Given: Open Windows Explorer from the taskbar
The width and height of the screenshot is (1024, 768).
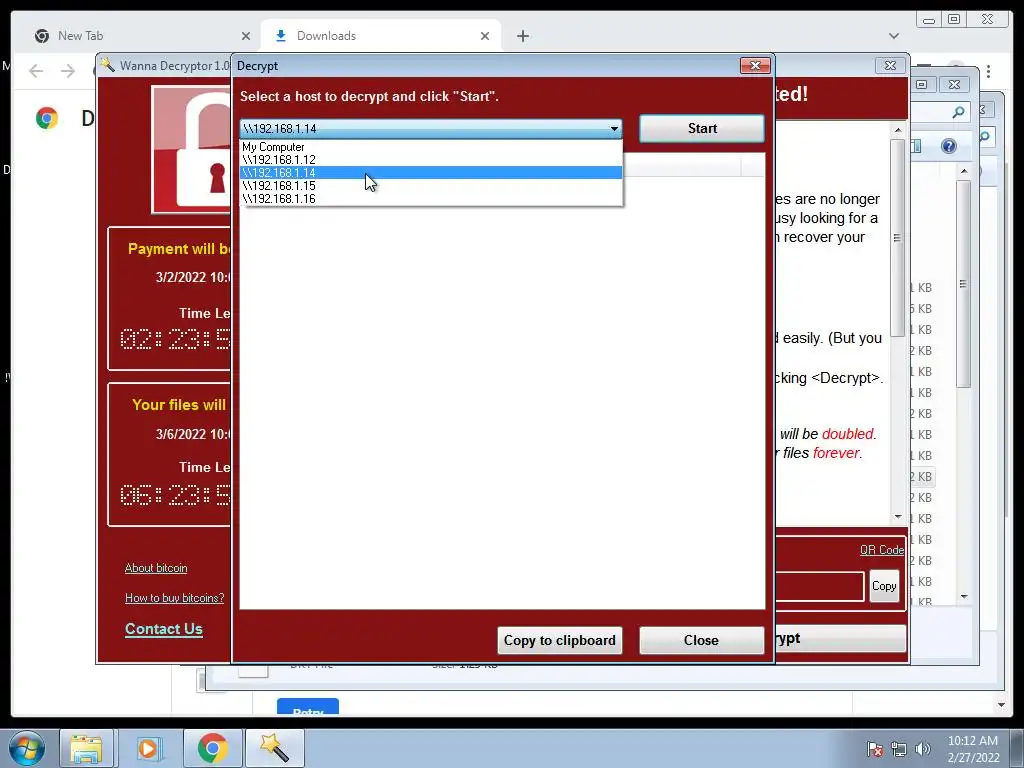Looking at the screenshot, I should click(86, 748).
